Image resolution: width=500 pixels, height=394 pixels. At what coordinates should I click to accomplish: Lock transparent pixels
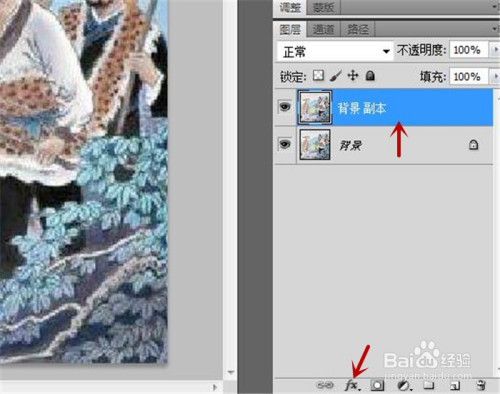pos(318,76)
